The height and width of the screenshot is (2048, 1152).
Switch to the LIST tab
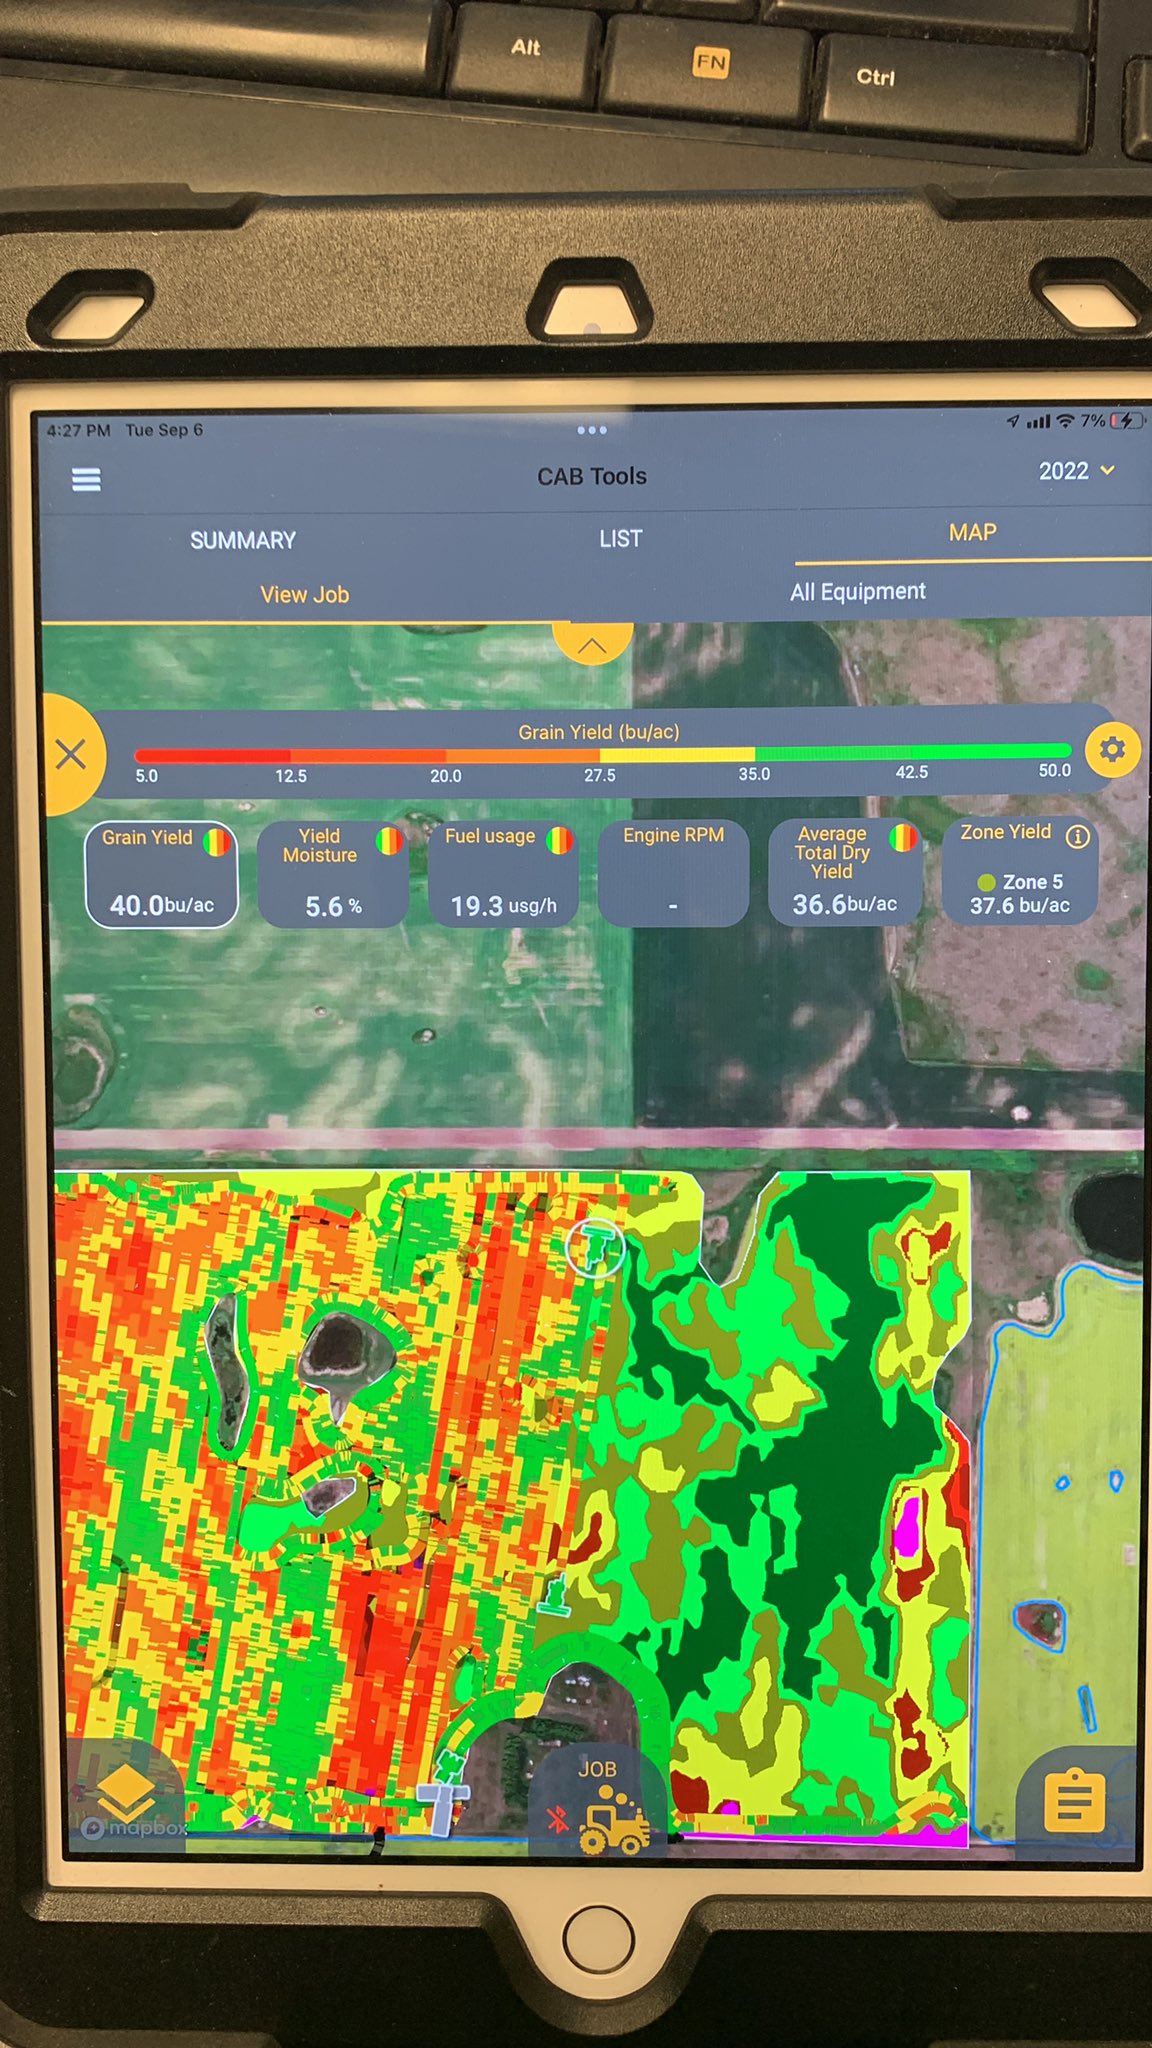tap(620, 539)
